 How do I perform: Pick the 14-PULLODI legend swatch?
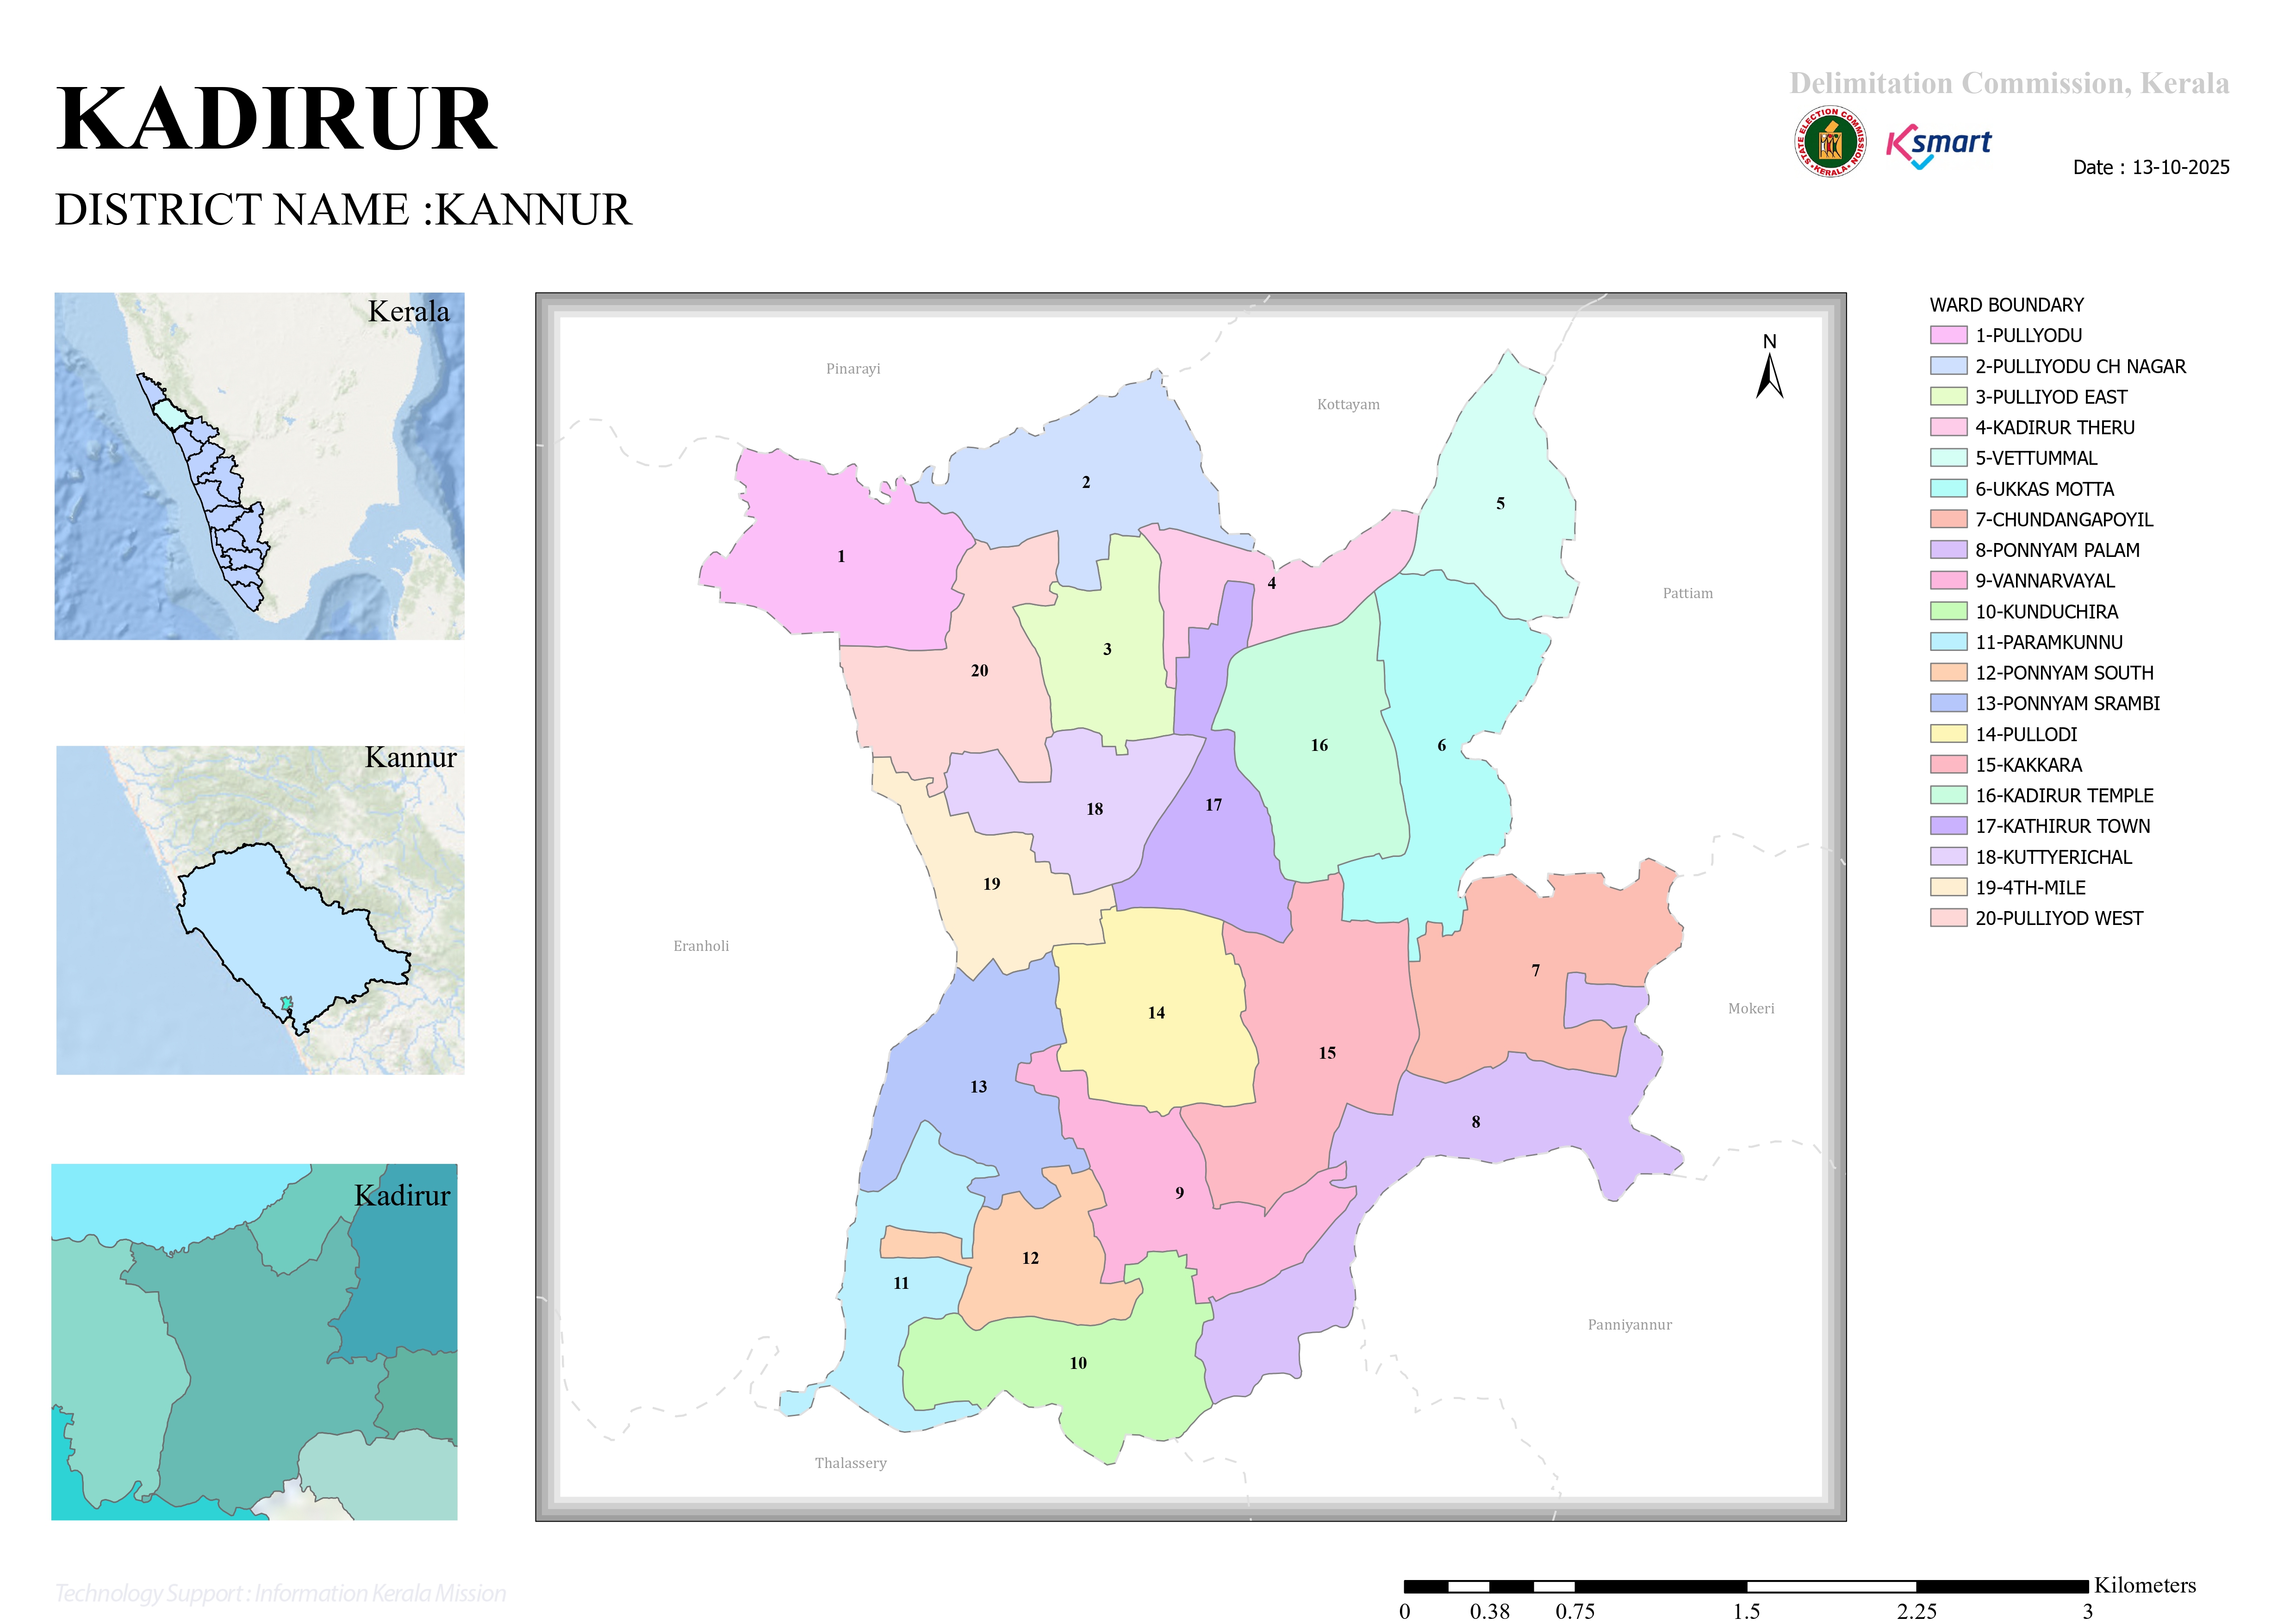[1948, 734]
